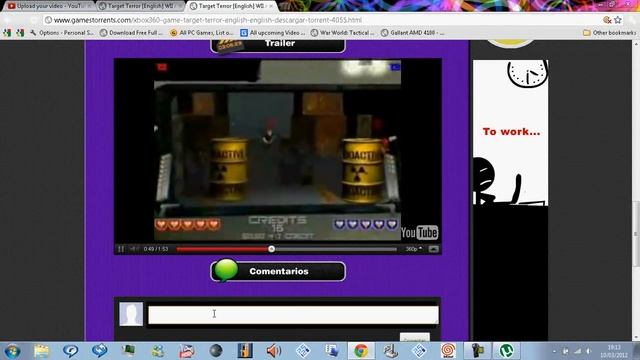Click the commenter avatar placeholder
Viewport: 640px width, 360px height.
(x=131, y=314)
